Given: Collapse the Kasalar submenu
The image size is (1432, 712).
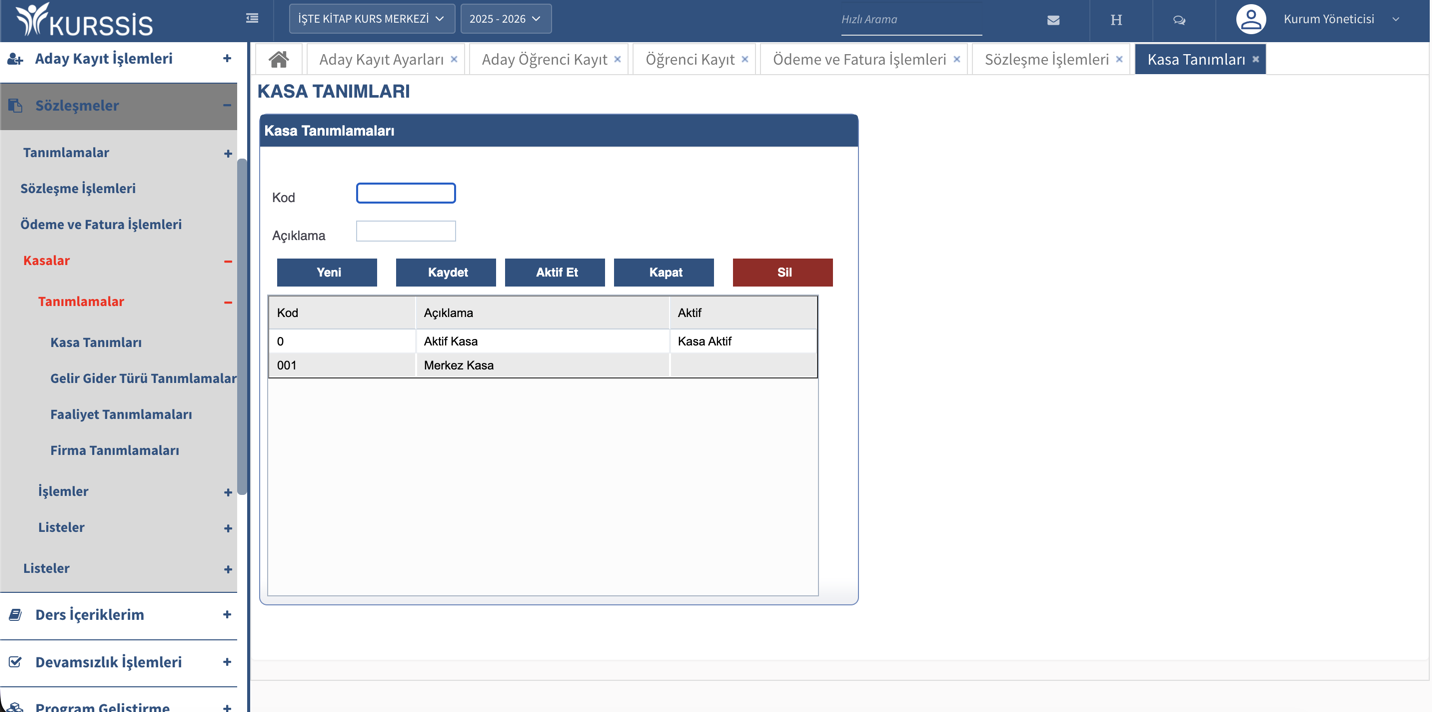Looking at the screenshot, I should (228, 261).
